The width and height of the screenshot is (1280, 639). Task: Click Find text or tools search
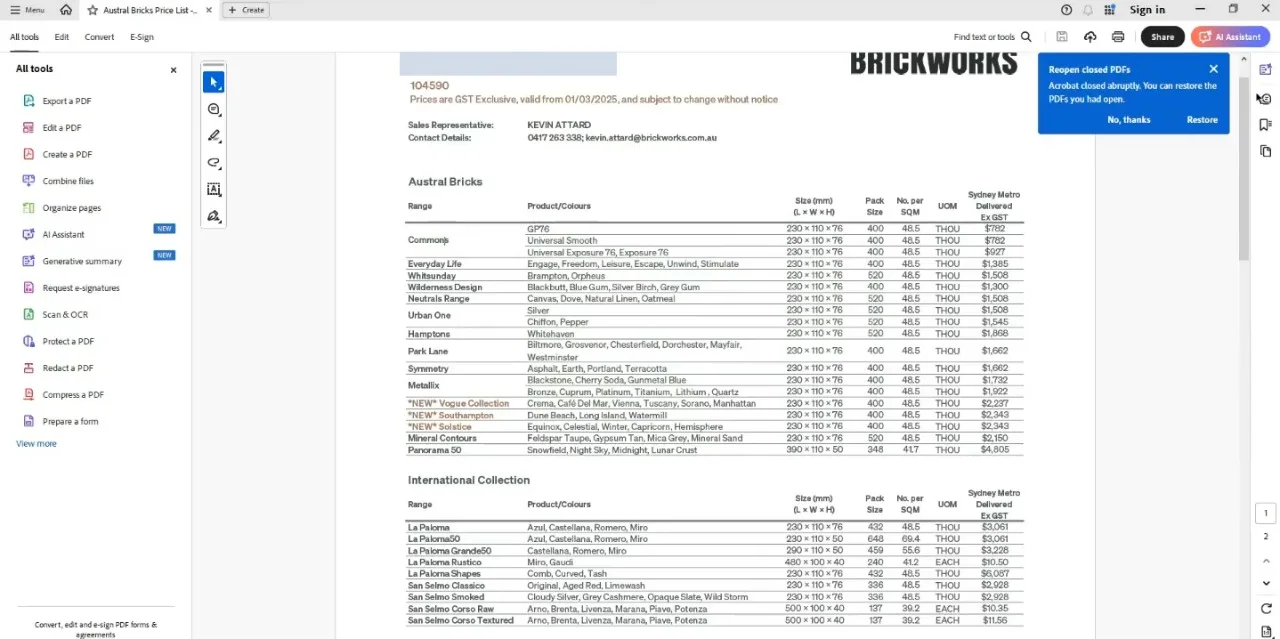(992, 37)
